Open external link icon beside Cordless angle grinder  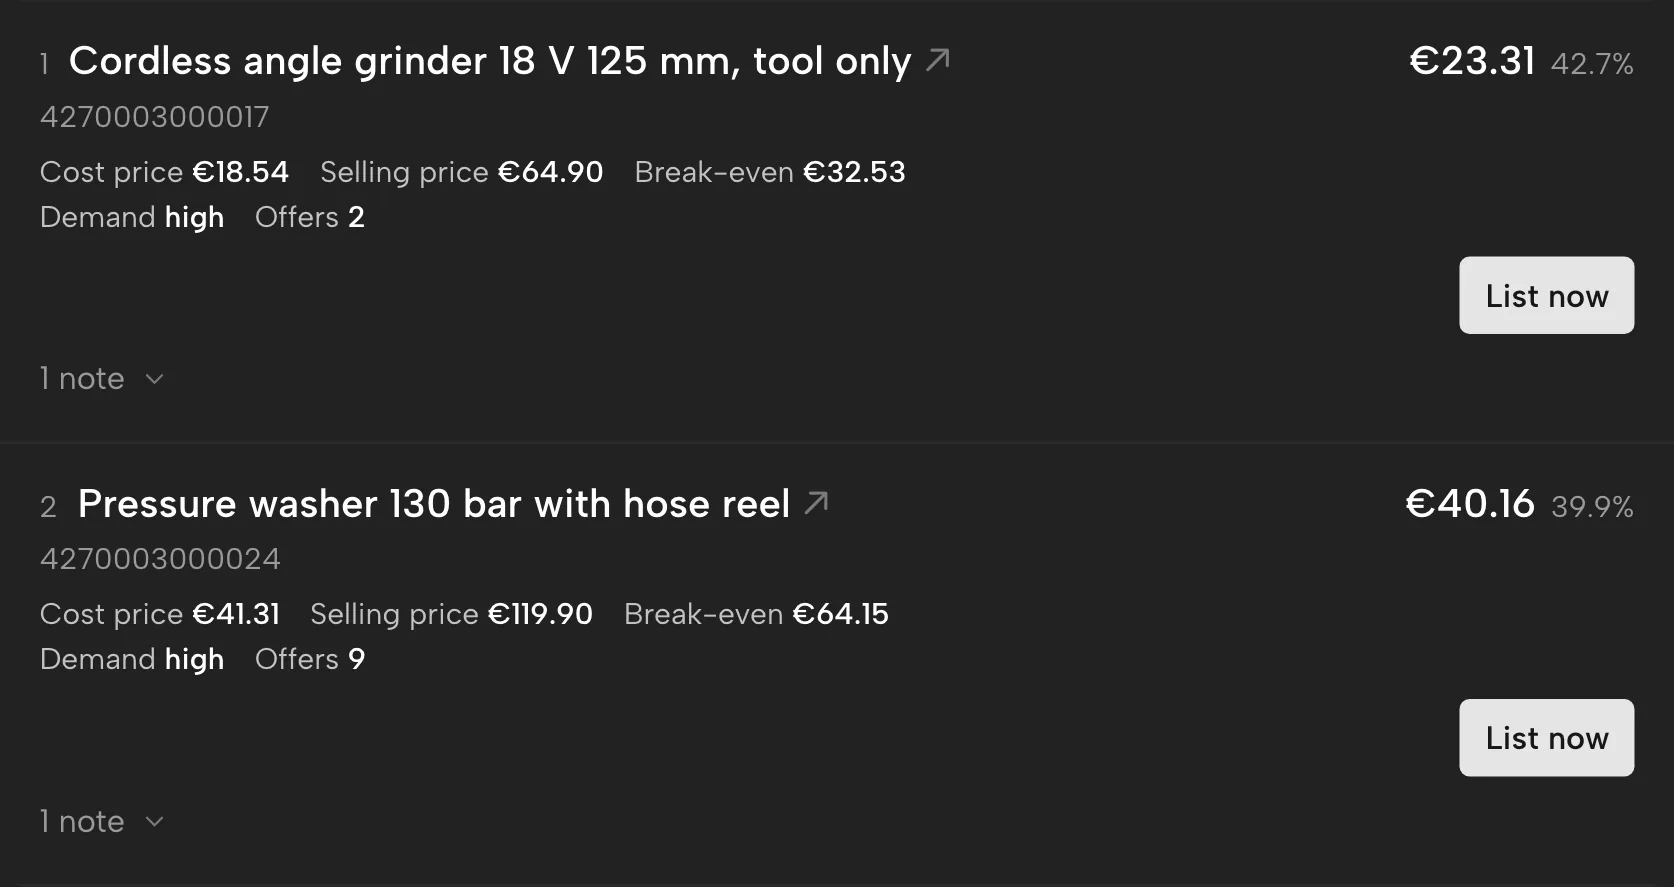click(x=937, y=60)
